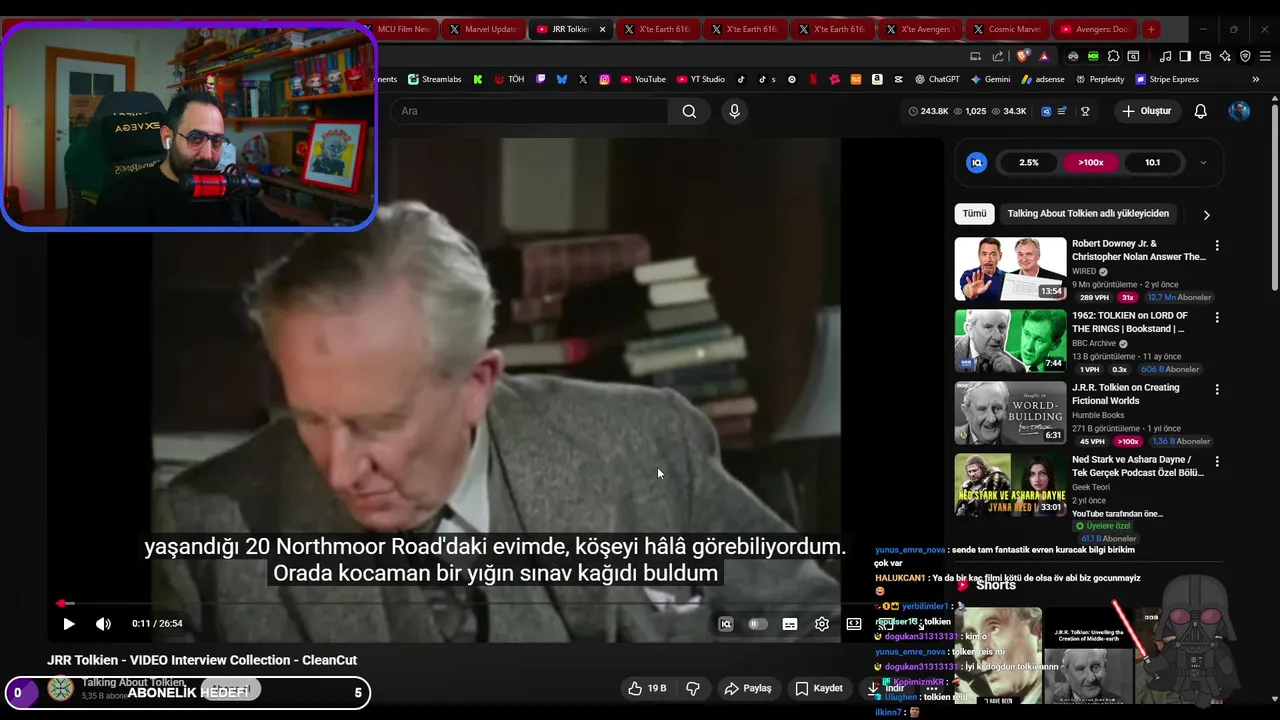Play the paused video
Image resolution: width=1280 pixels, height=720 pixels.
[x=69, y=624]
